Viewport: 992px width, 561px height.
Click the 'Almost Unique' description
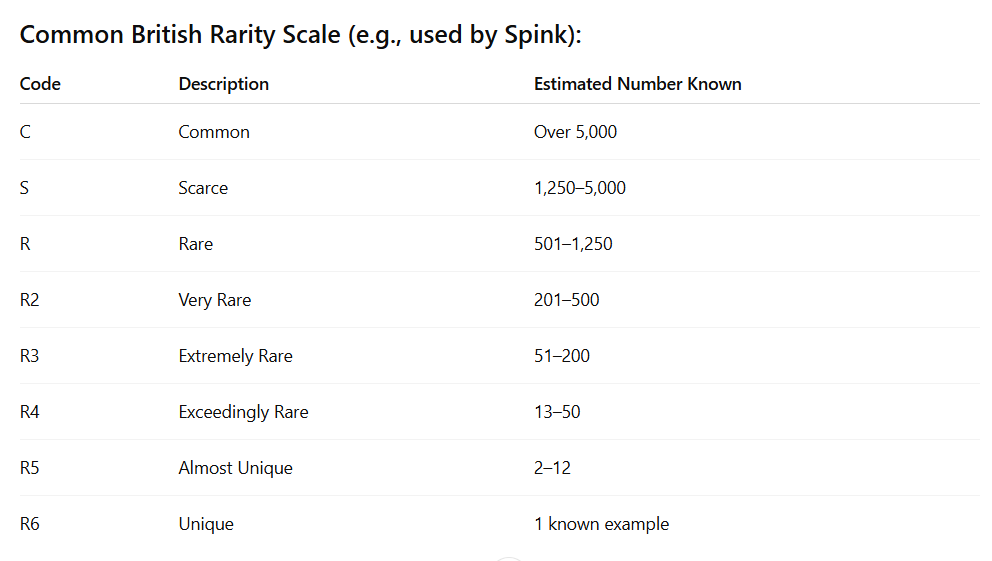pyautogui.click(x=235, y=468)
